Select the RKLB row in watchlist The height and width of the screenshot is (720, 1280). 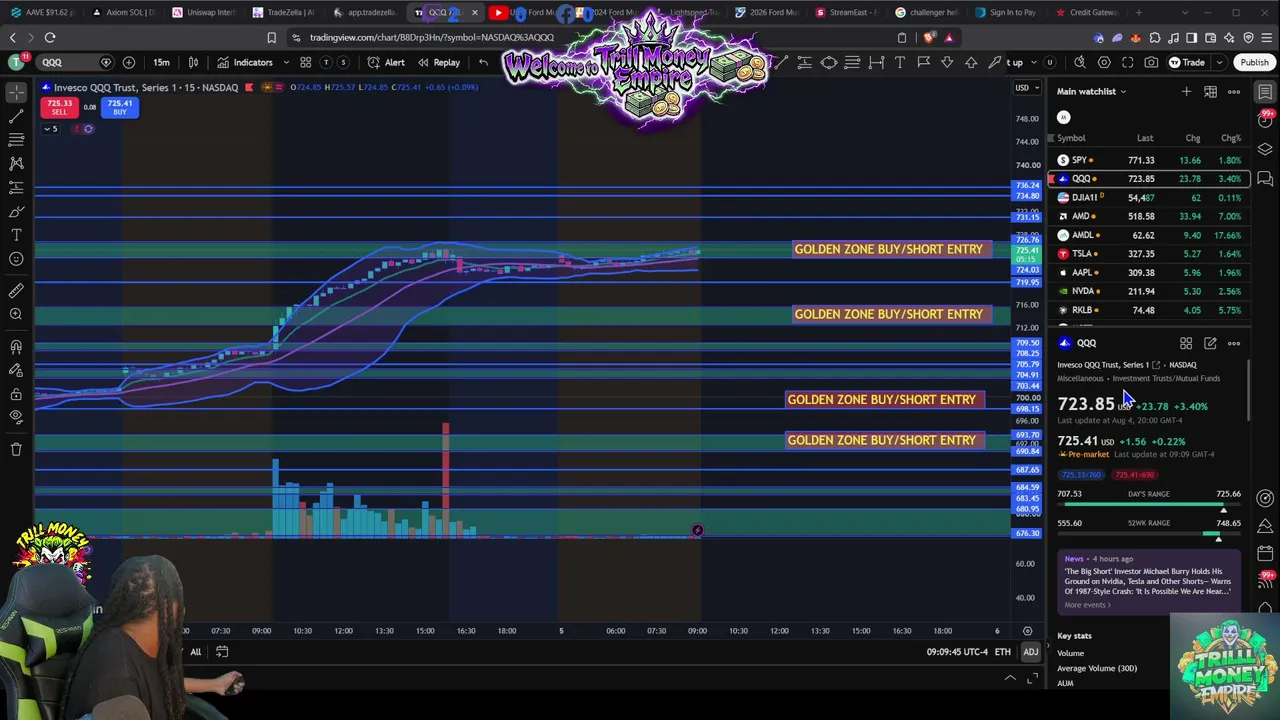(1148, 310)
